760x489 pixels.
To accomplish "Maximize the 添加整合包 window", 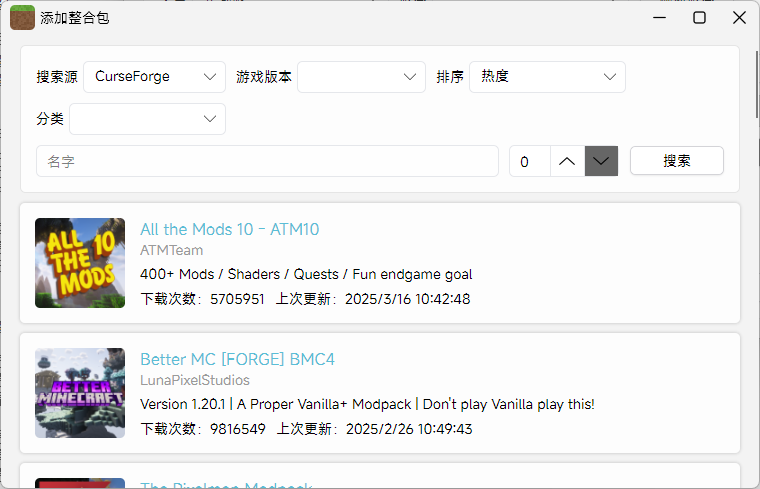I will coord(700,17).
